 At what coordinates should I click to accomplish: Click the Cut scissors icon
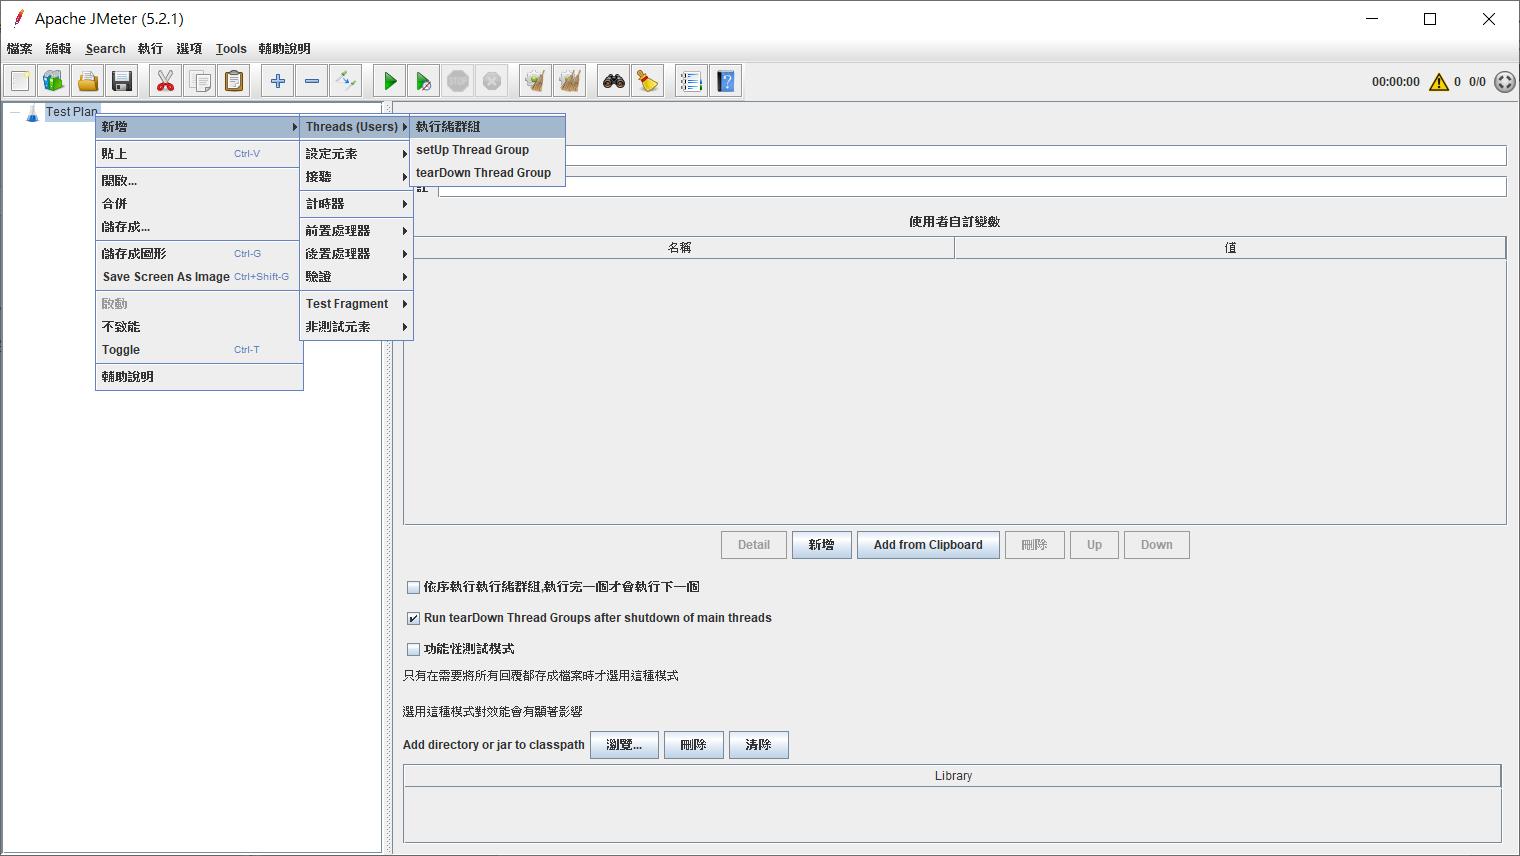[165, 81]
